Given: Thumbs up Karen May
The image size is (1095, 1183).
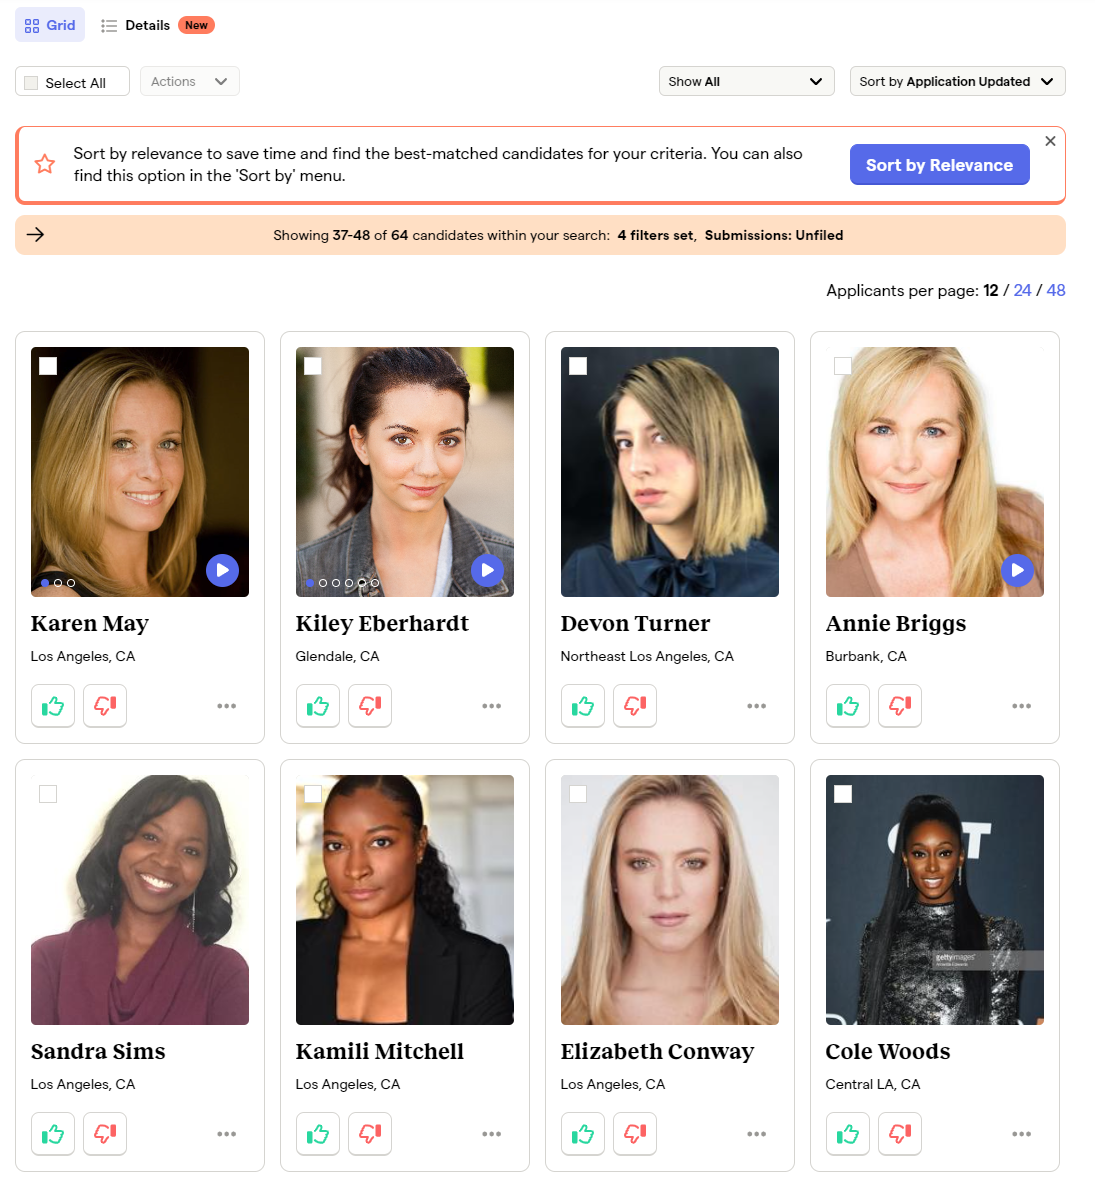Looking at the screenshot, I should point(53,706).
